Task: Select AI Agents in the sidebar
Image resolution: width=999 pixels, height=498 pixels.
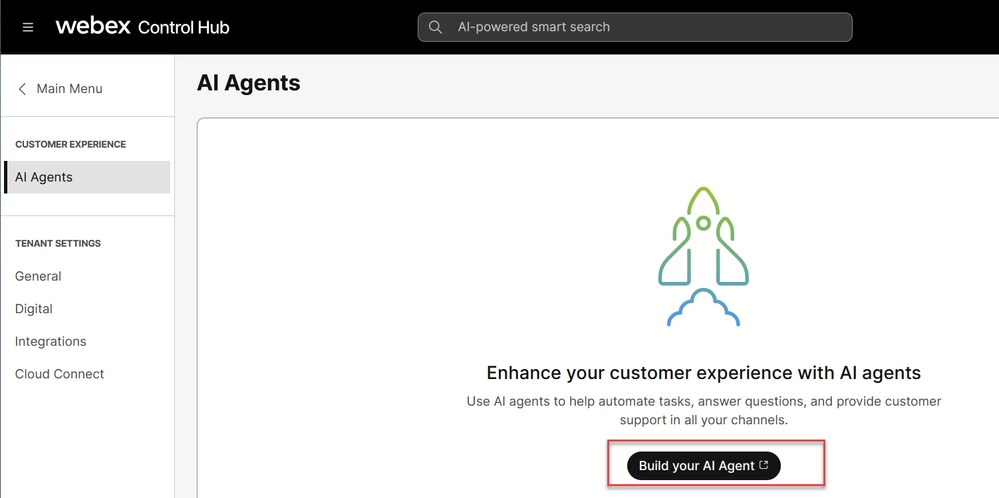Action: (x=44, y=177)
